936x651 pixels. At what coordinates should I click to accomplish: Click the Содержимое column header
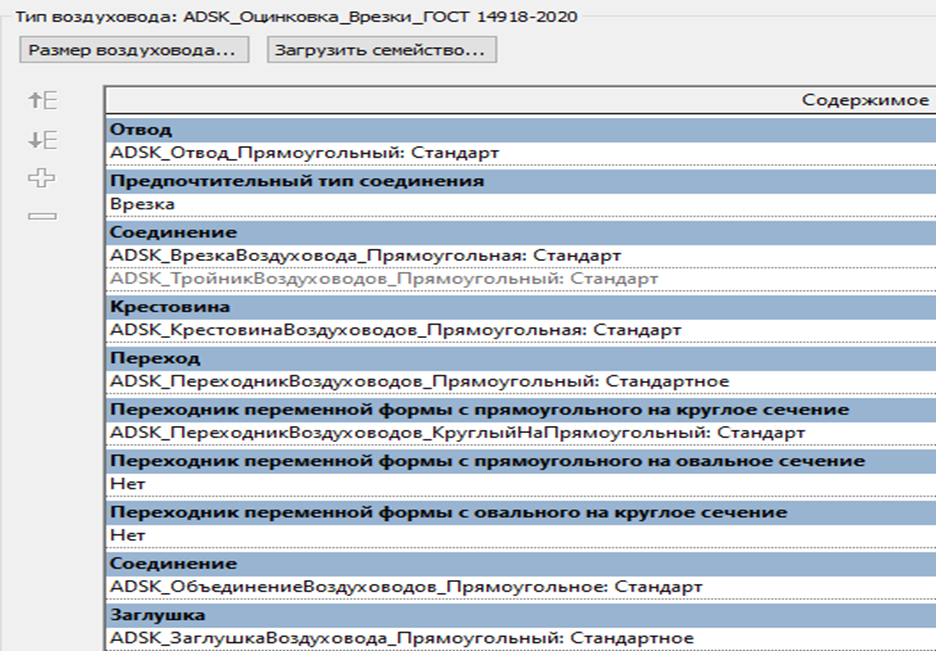[521, 100]
